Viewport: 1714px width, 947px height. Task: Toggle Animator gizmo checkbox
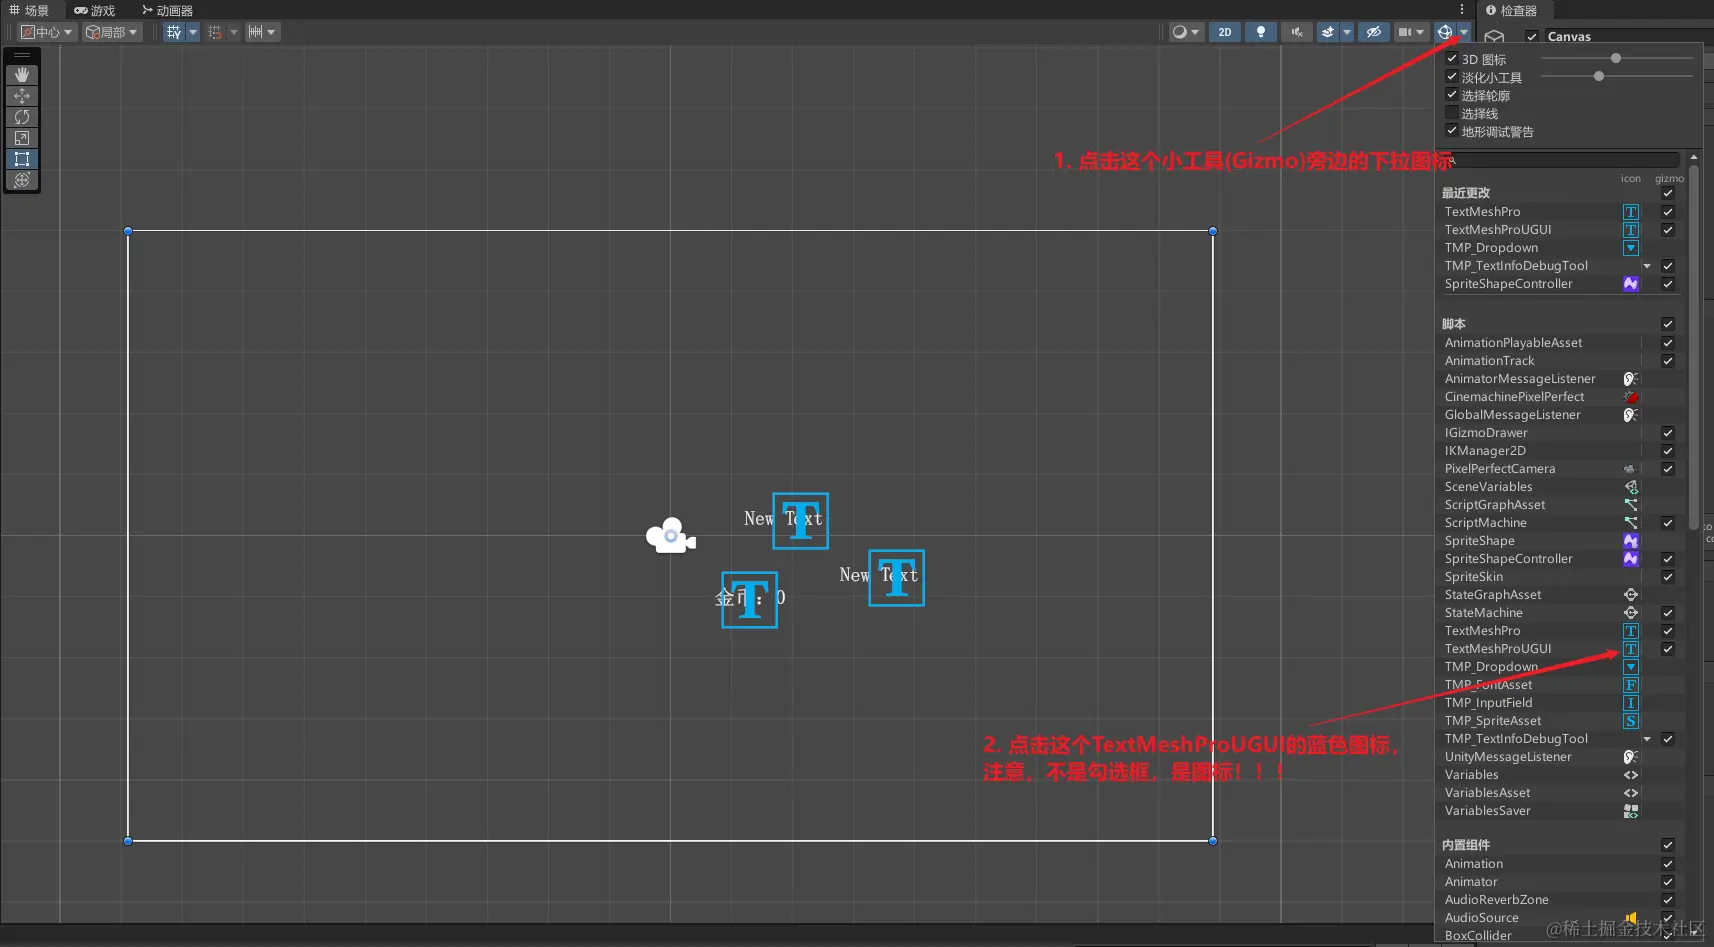click(x=1668, y=882)
